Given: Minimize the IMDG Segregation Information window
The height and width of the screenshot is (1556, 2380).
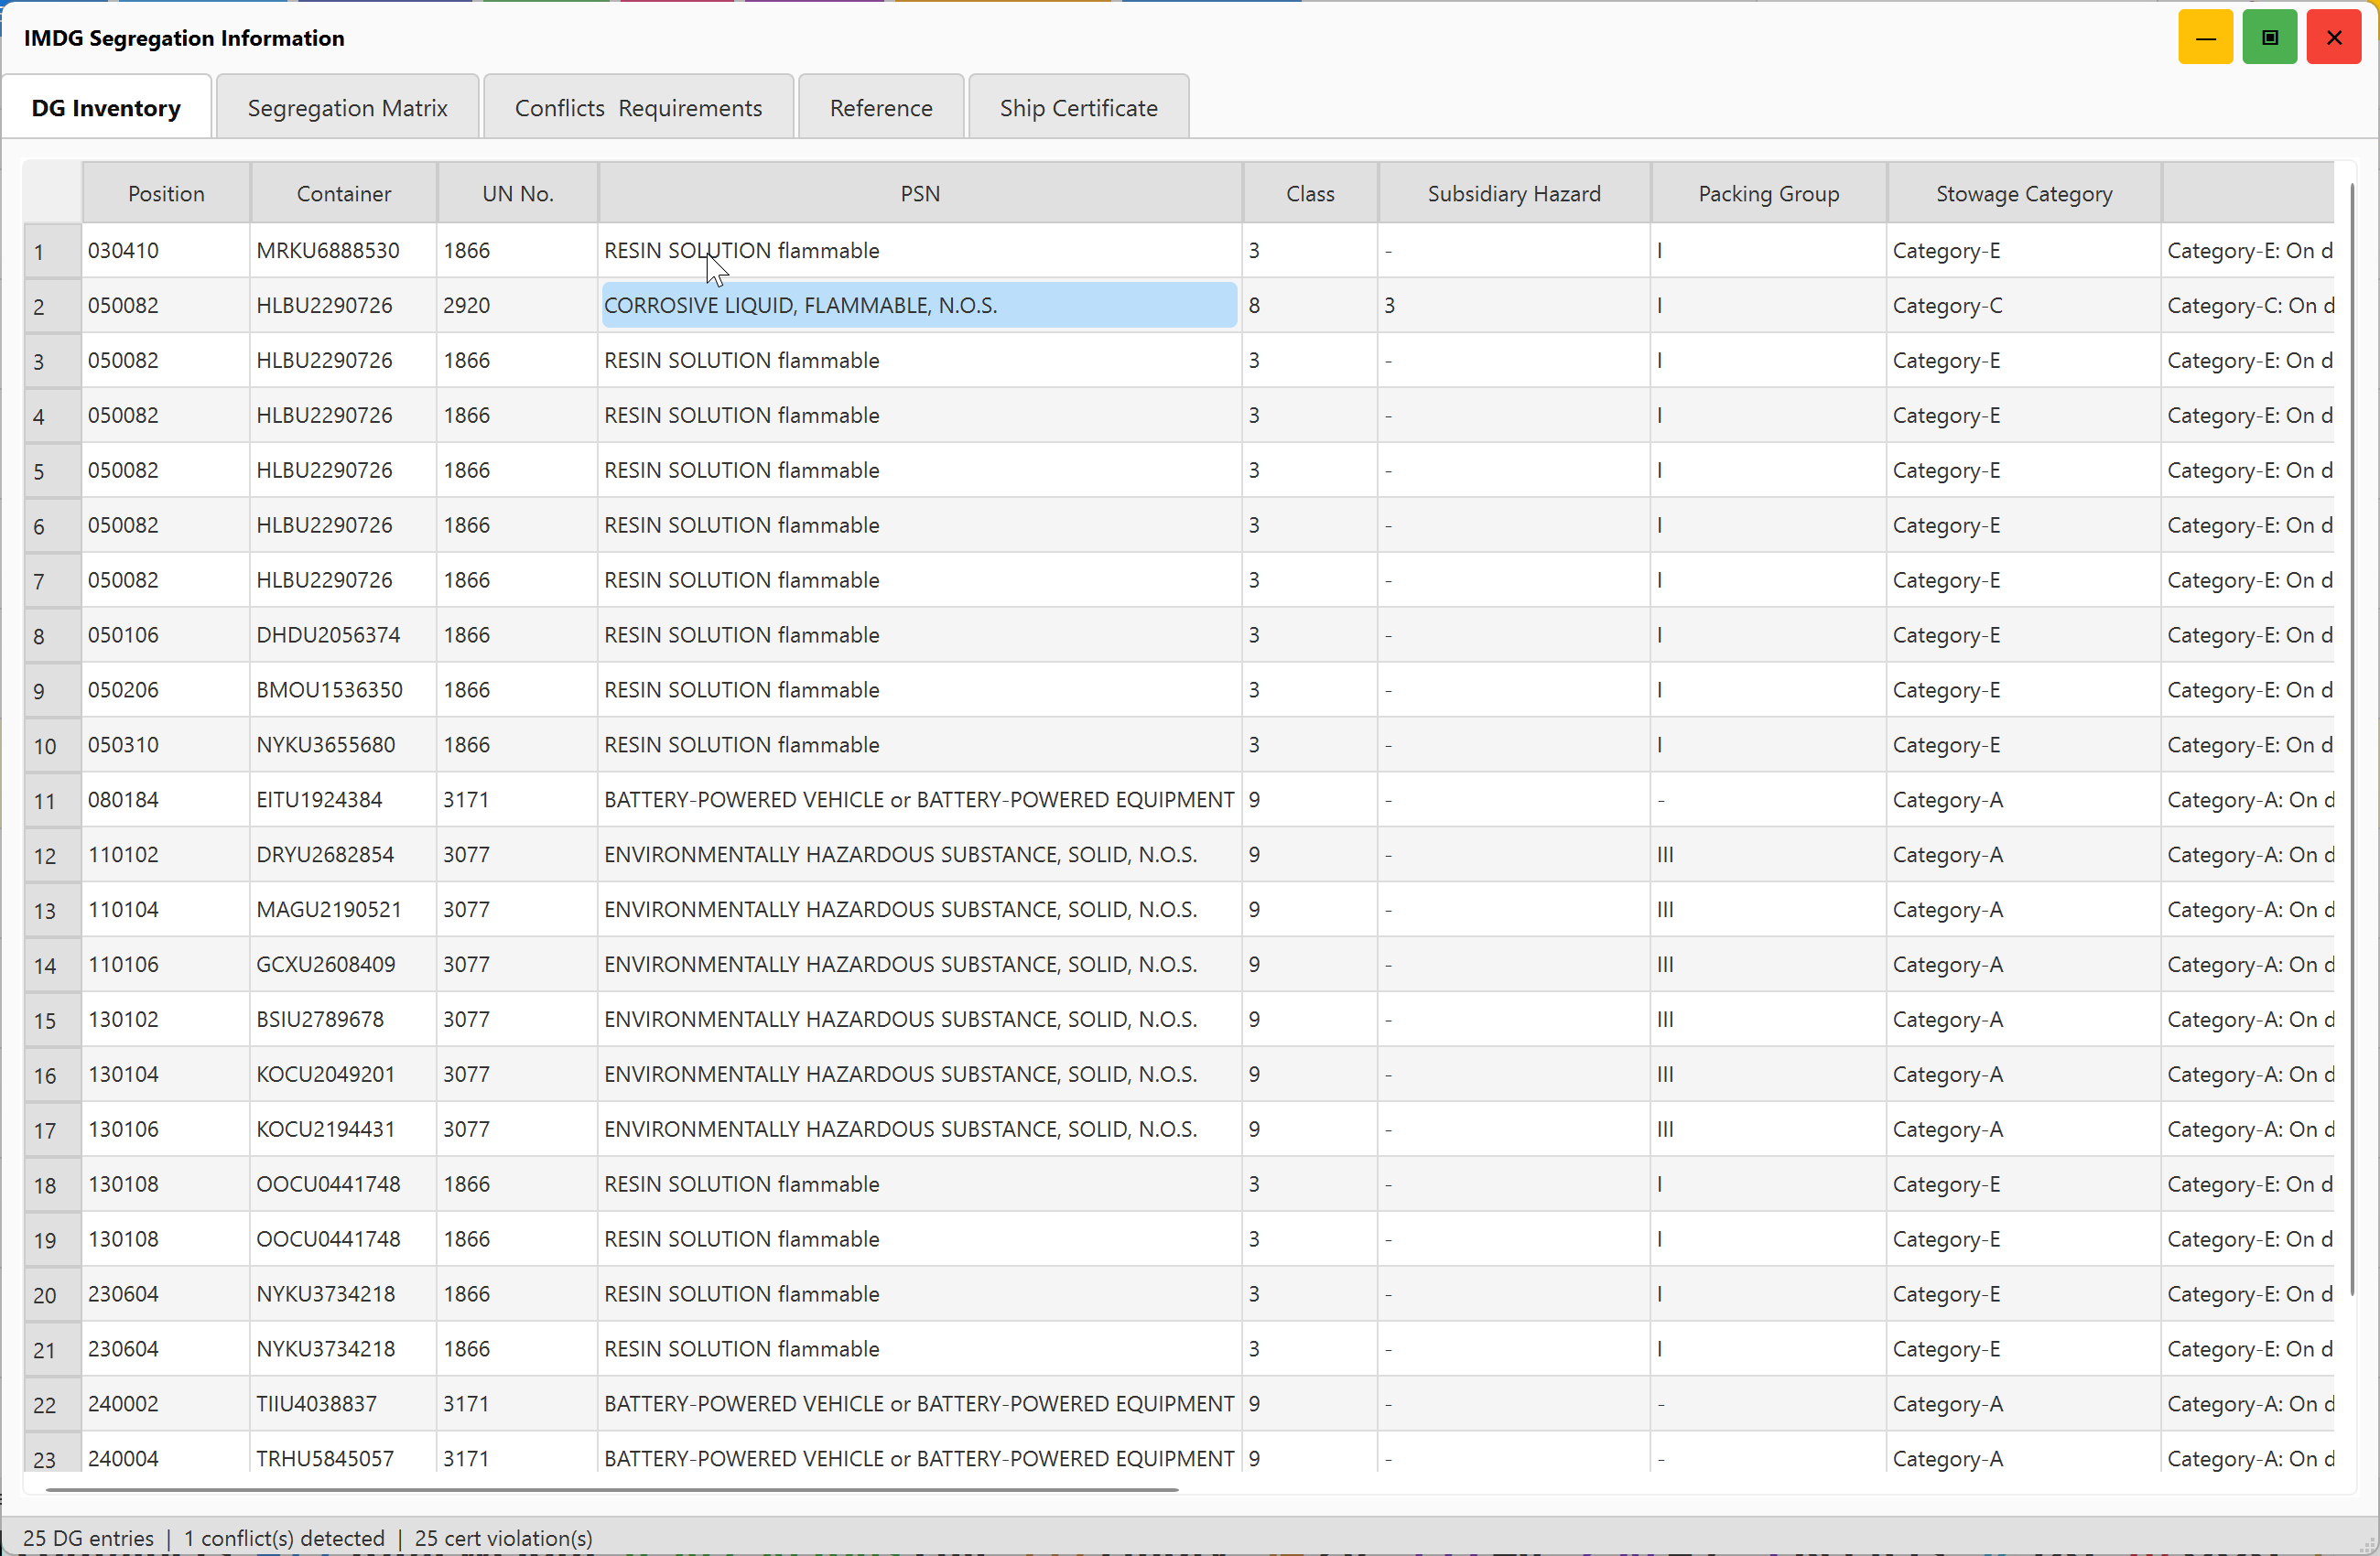Looking at the screenshot, I should [x=2205, y=38].
